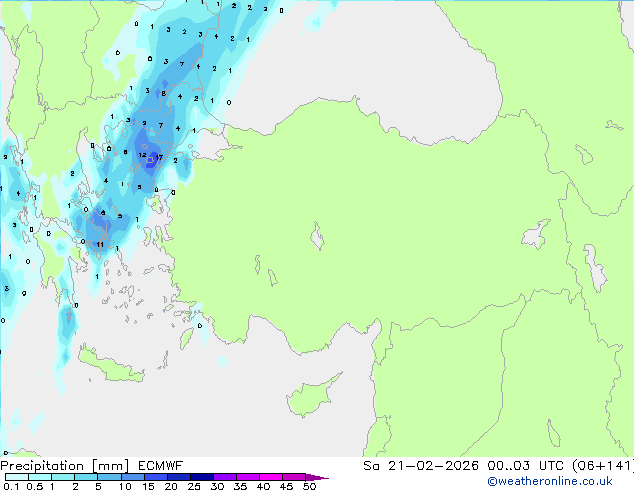Click the 5–10 mm legend color box

click(109, 477)
